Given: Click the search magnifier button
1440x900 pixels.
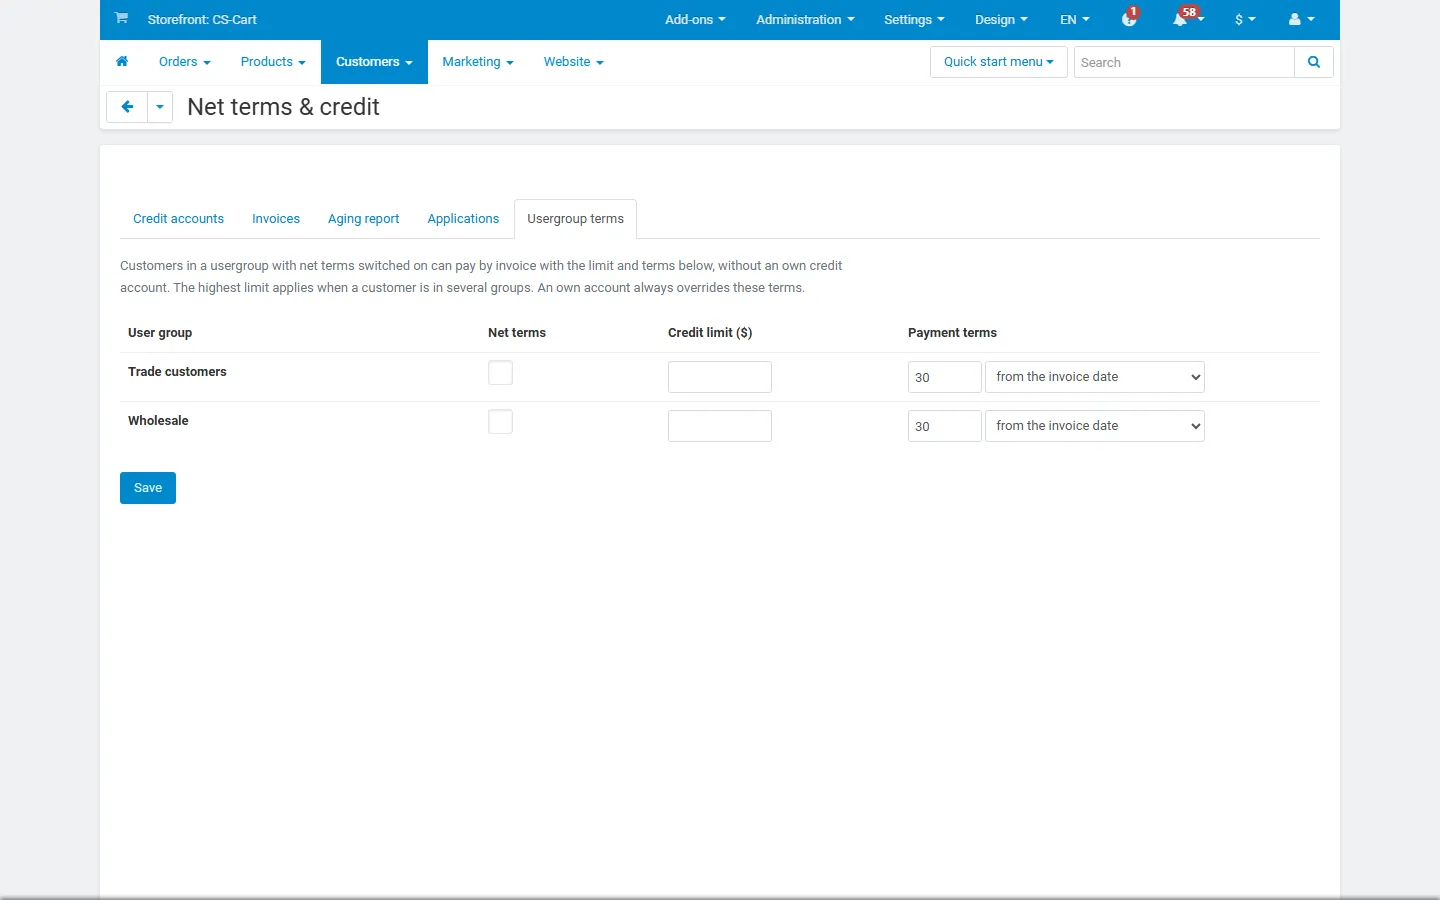Looking at the screenshot, I should pyautogui.click(x=1314, y=62).
